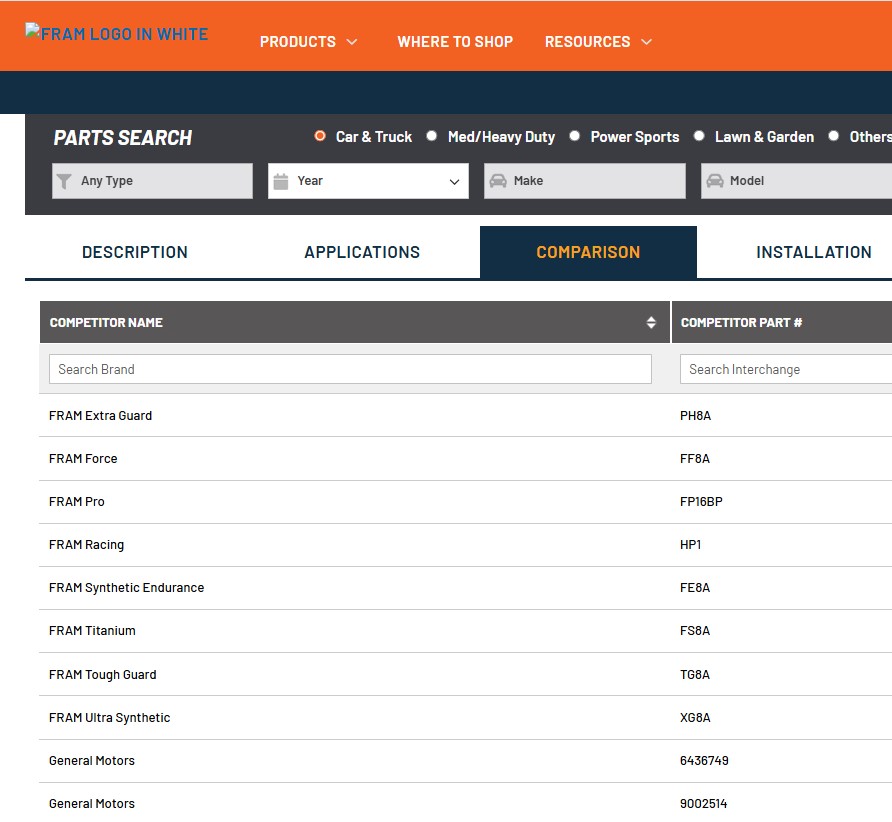Click the FRAM Extra Guard row name

(x=100, y=415)
